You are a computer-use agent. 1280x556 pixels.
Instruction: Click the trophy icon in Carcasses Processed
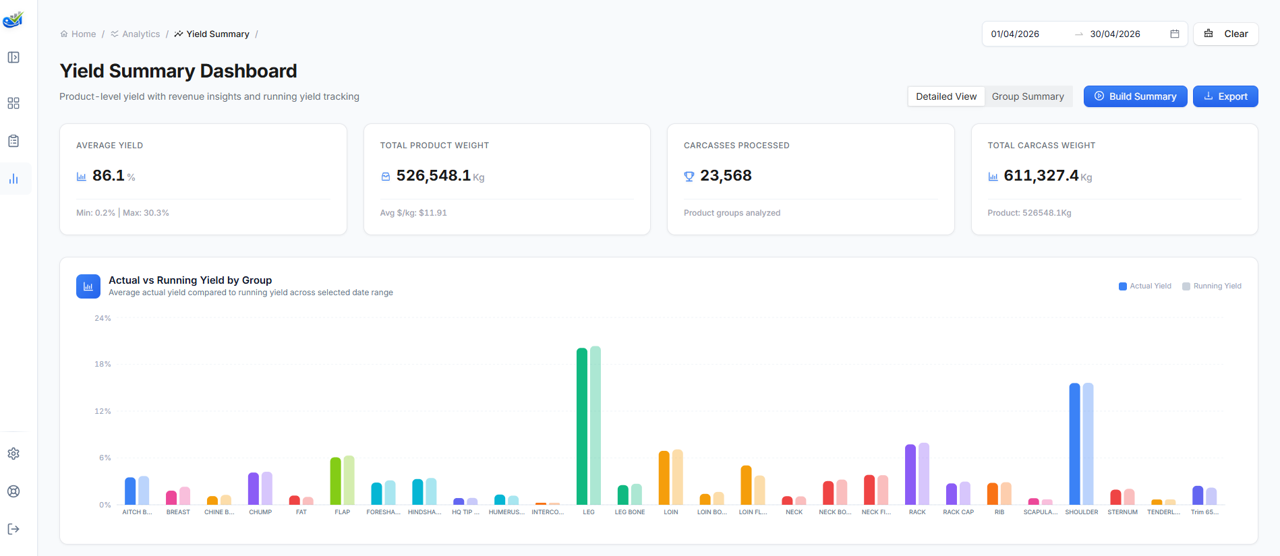[x=689, y=177]
